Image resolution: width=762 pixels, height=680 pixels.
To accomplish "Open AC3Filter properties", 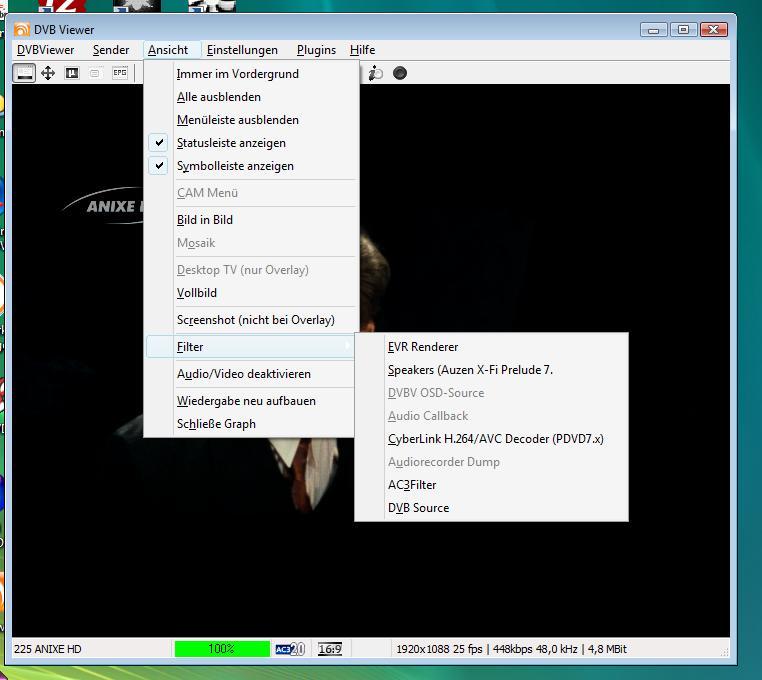I will [x=491, y=485].
